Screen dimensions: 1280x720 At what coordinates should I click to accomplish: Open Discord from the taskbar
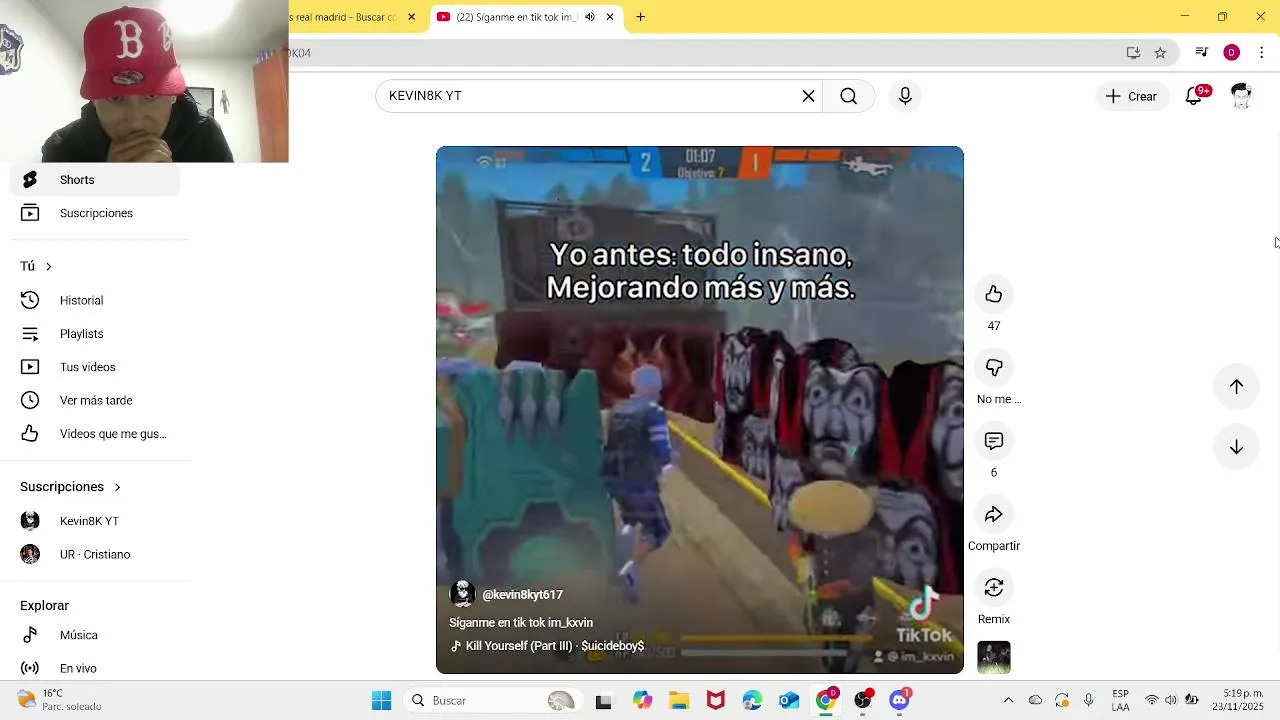[x=900, y=701]
